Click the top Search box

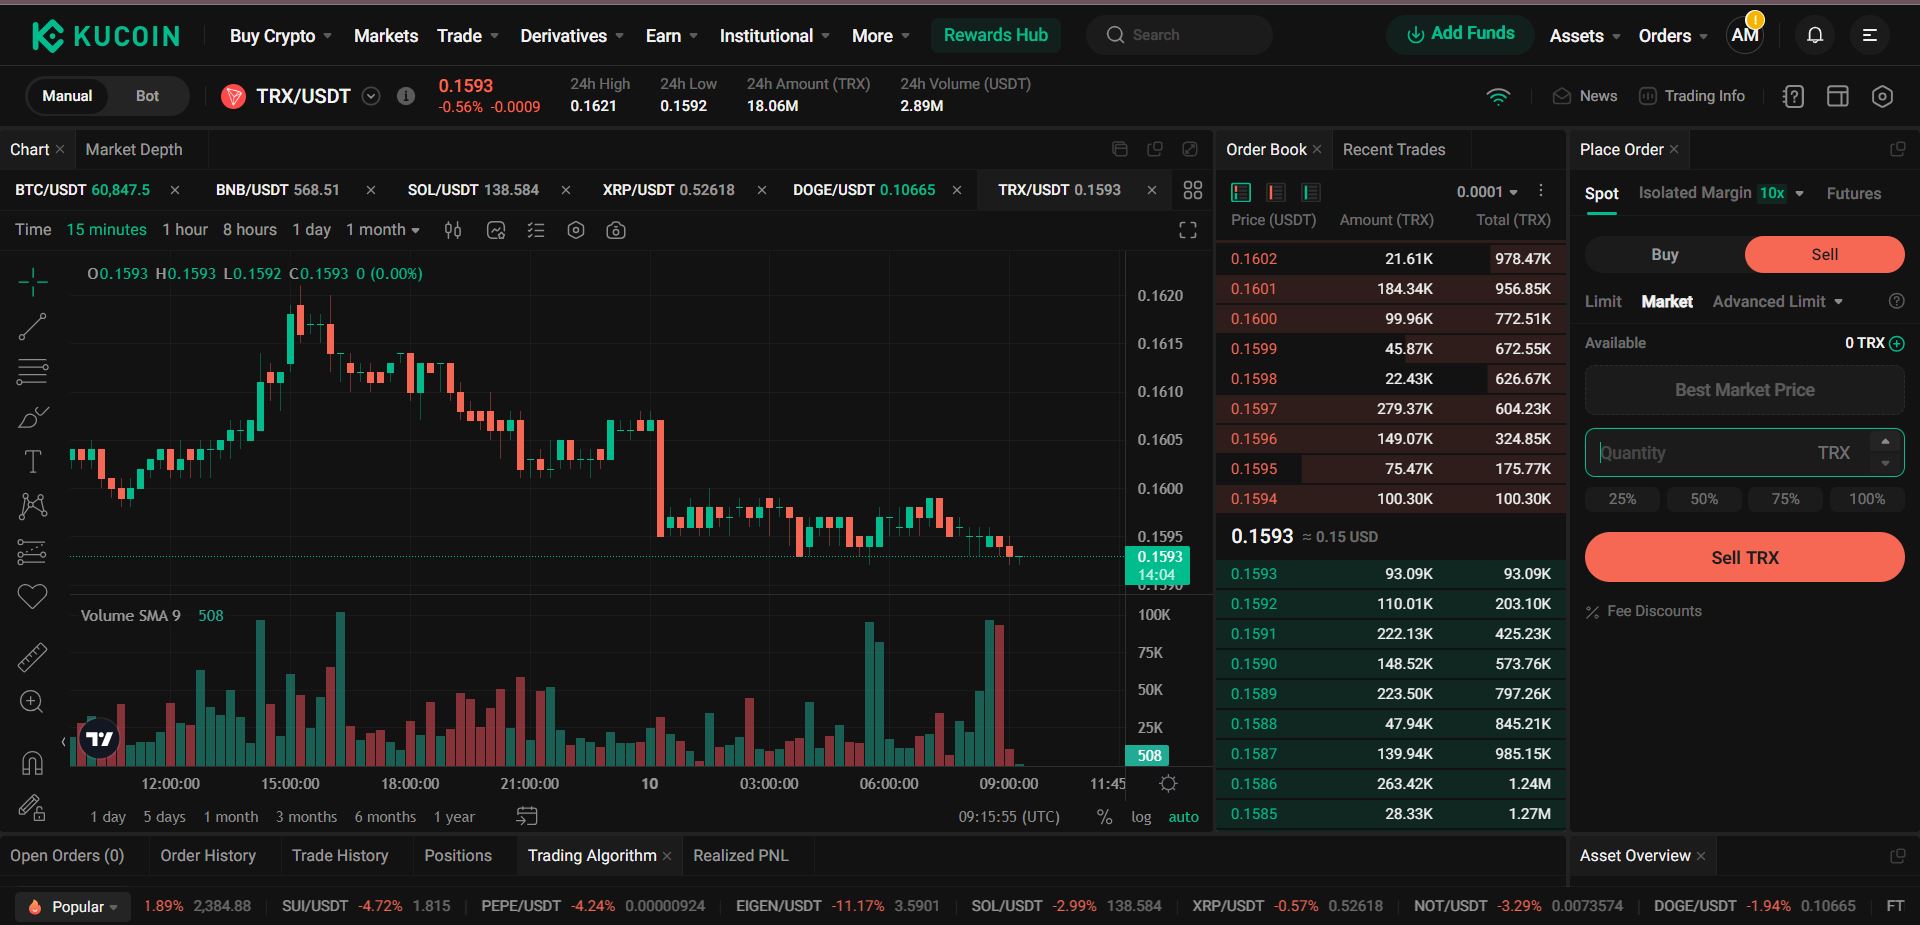click(1180, 35)
